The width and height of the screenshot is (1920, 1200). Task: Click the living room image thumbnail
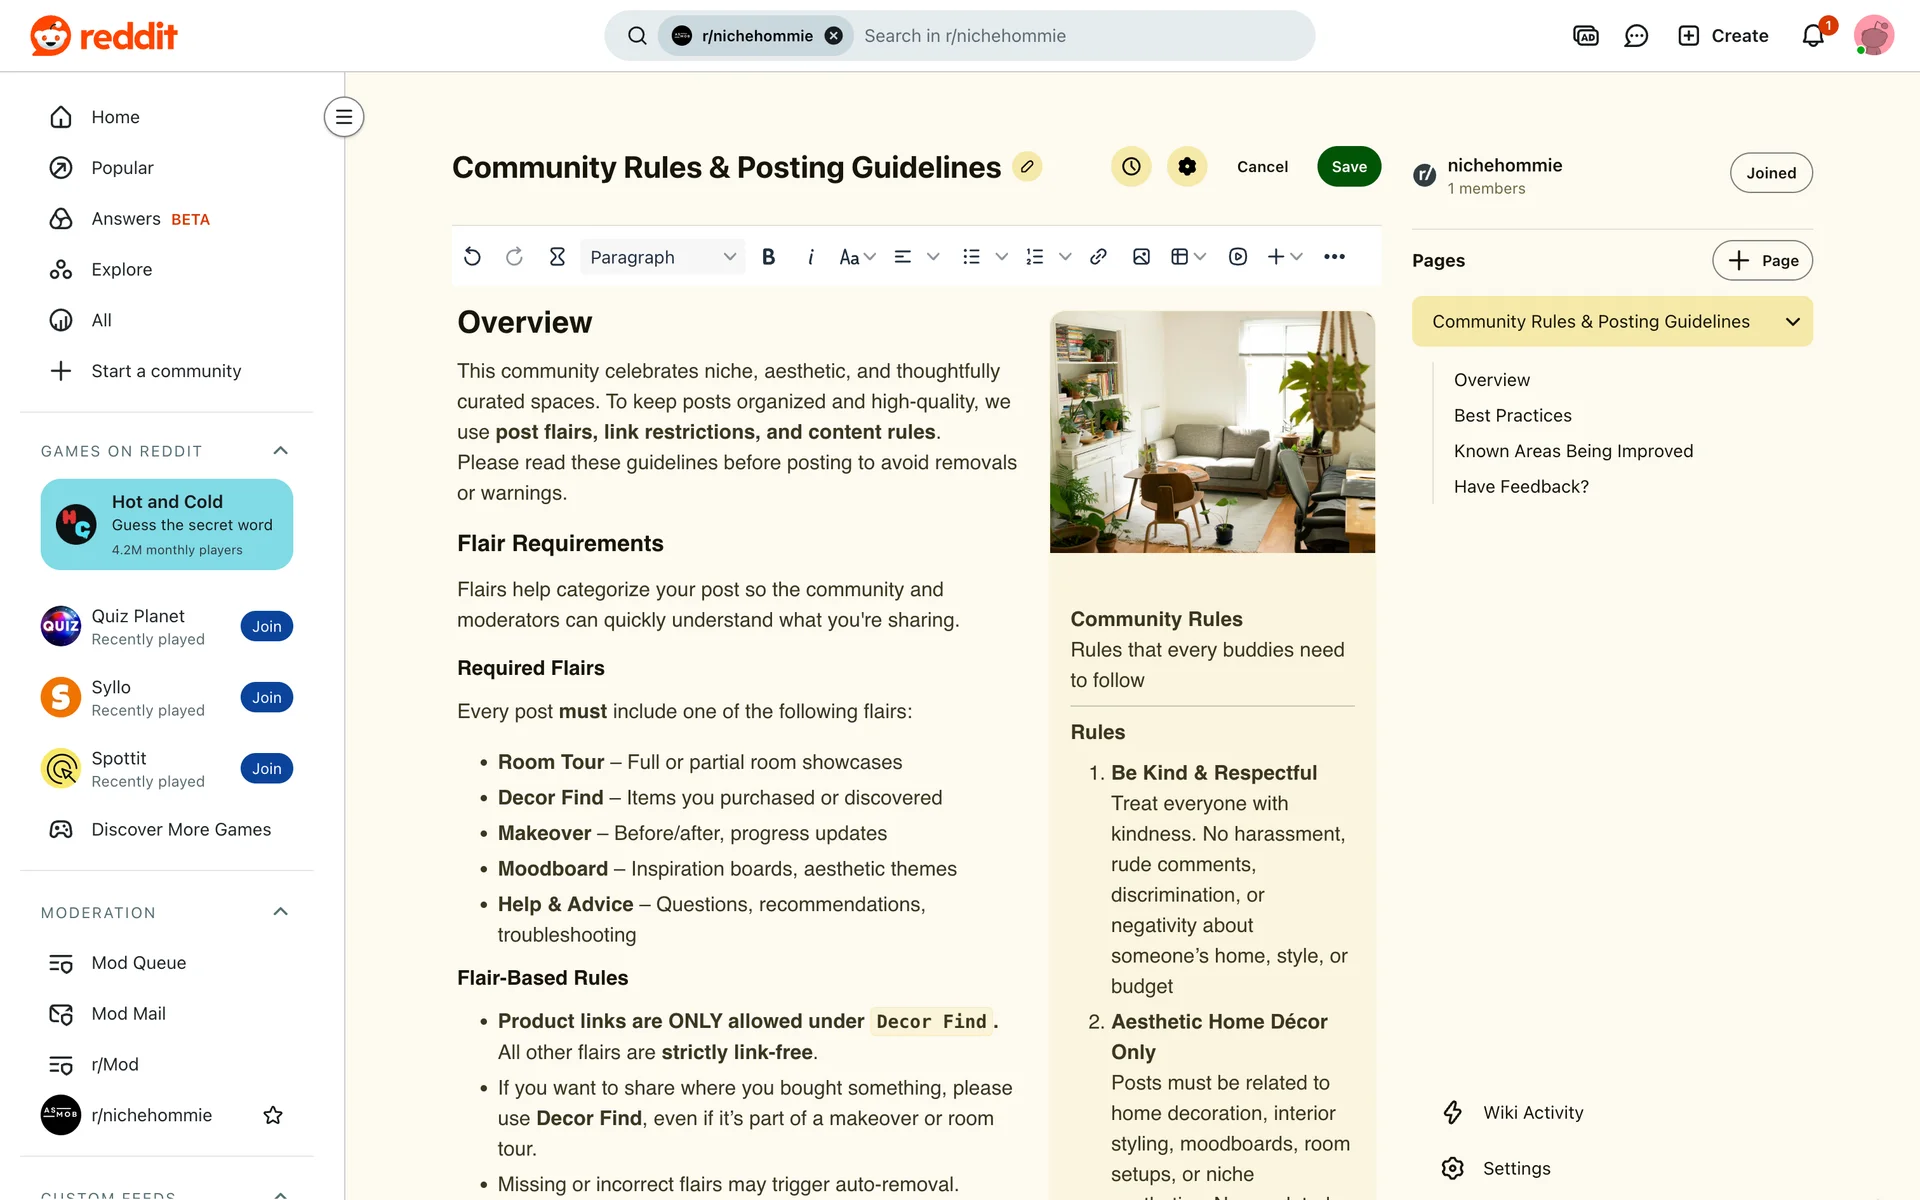[1212, 432]
